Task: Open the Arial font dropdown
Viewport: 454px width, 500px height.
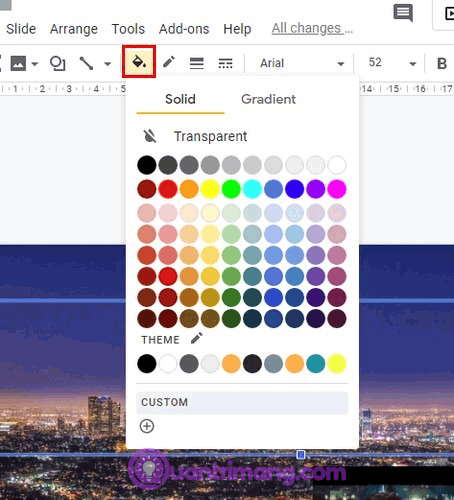Action: tap(301, 63)
